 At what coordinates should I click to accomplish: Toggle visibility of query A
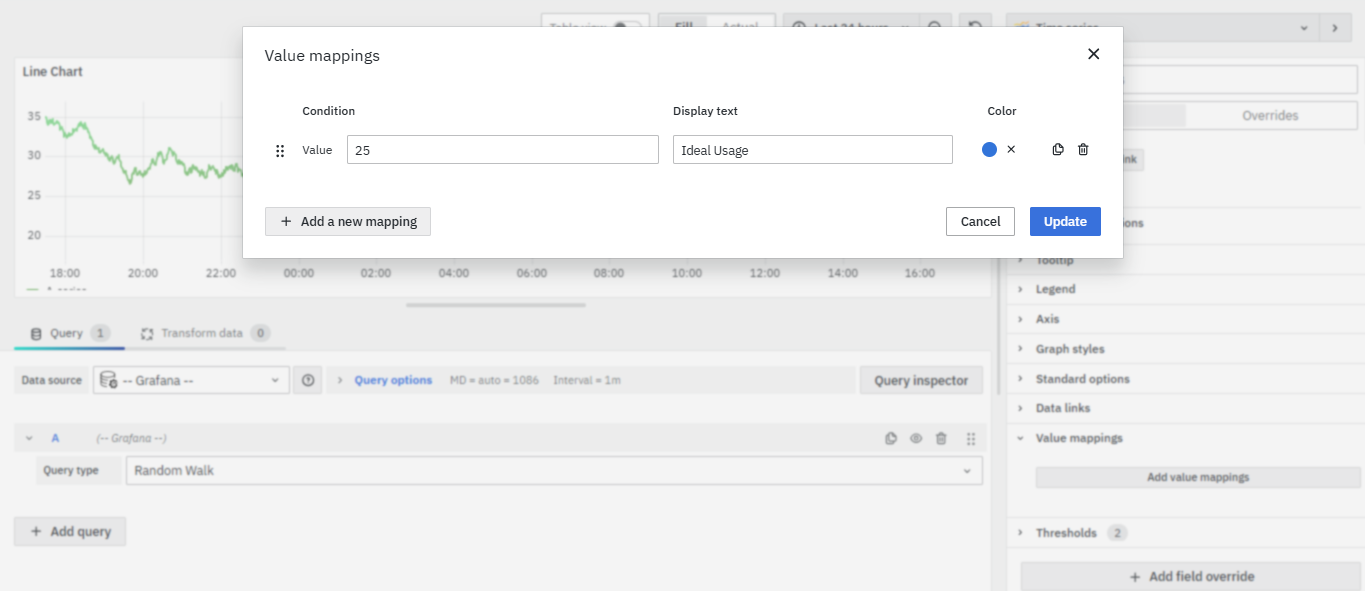point(916,438)
